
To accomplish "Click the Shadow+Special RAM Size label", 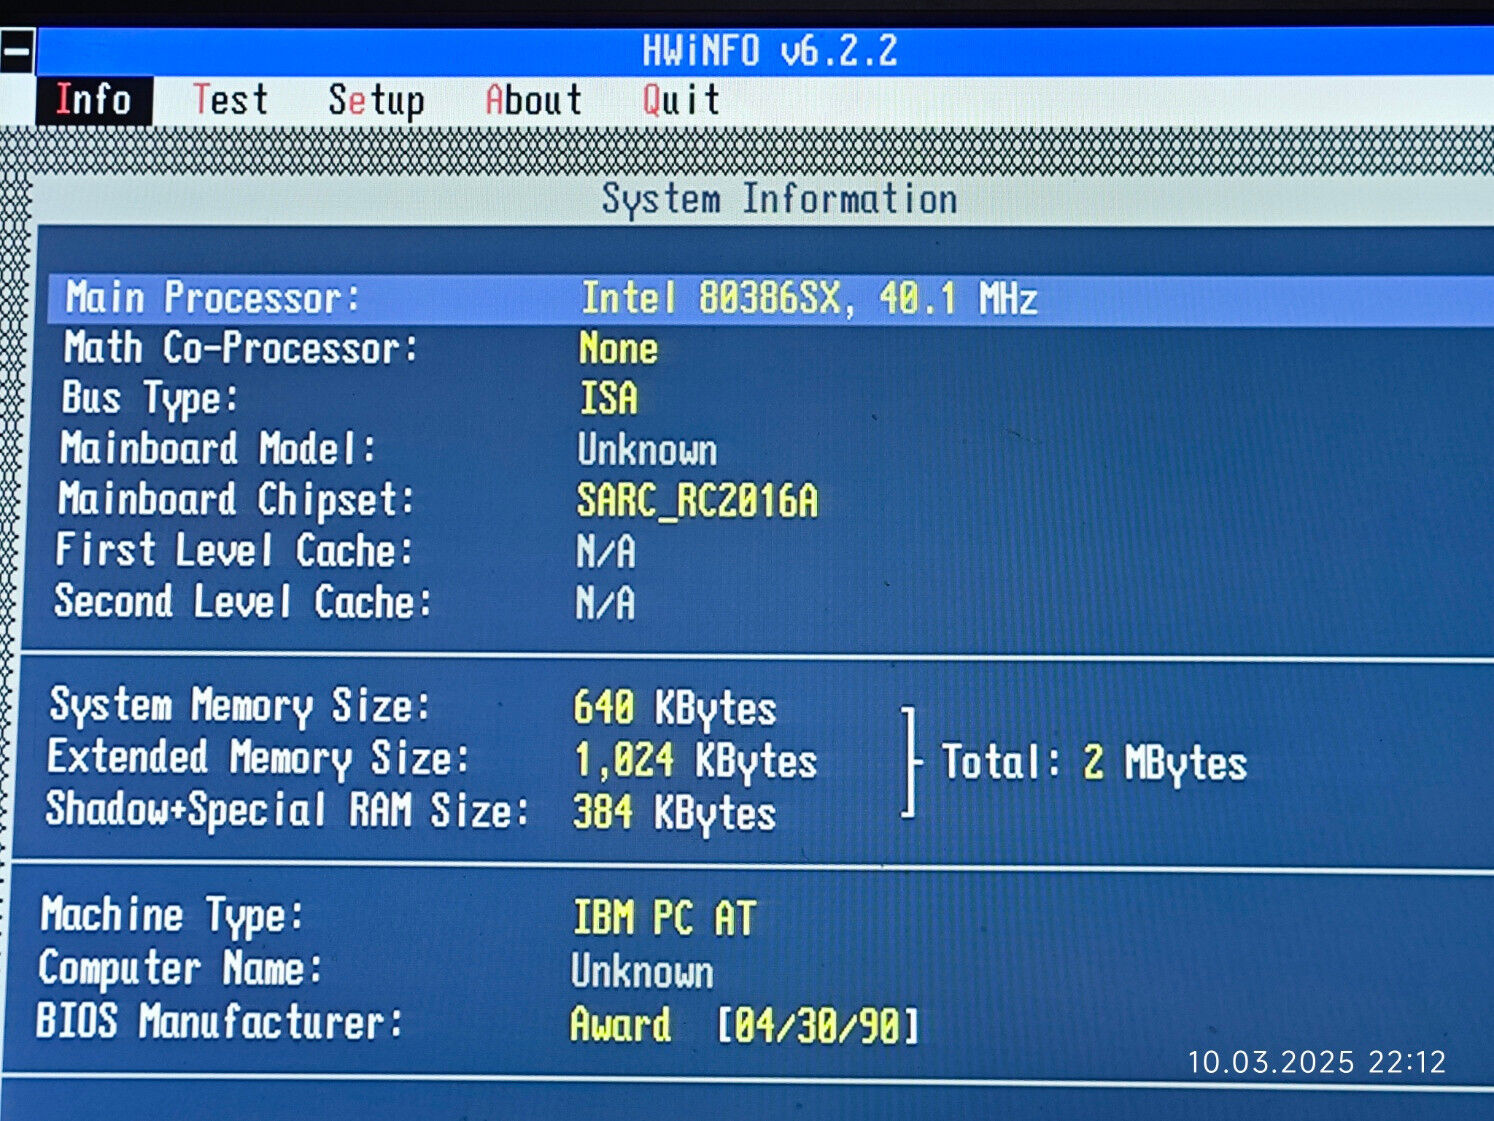I will (x=286, y=810).
